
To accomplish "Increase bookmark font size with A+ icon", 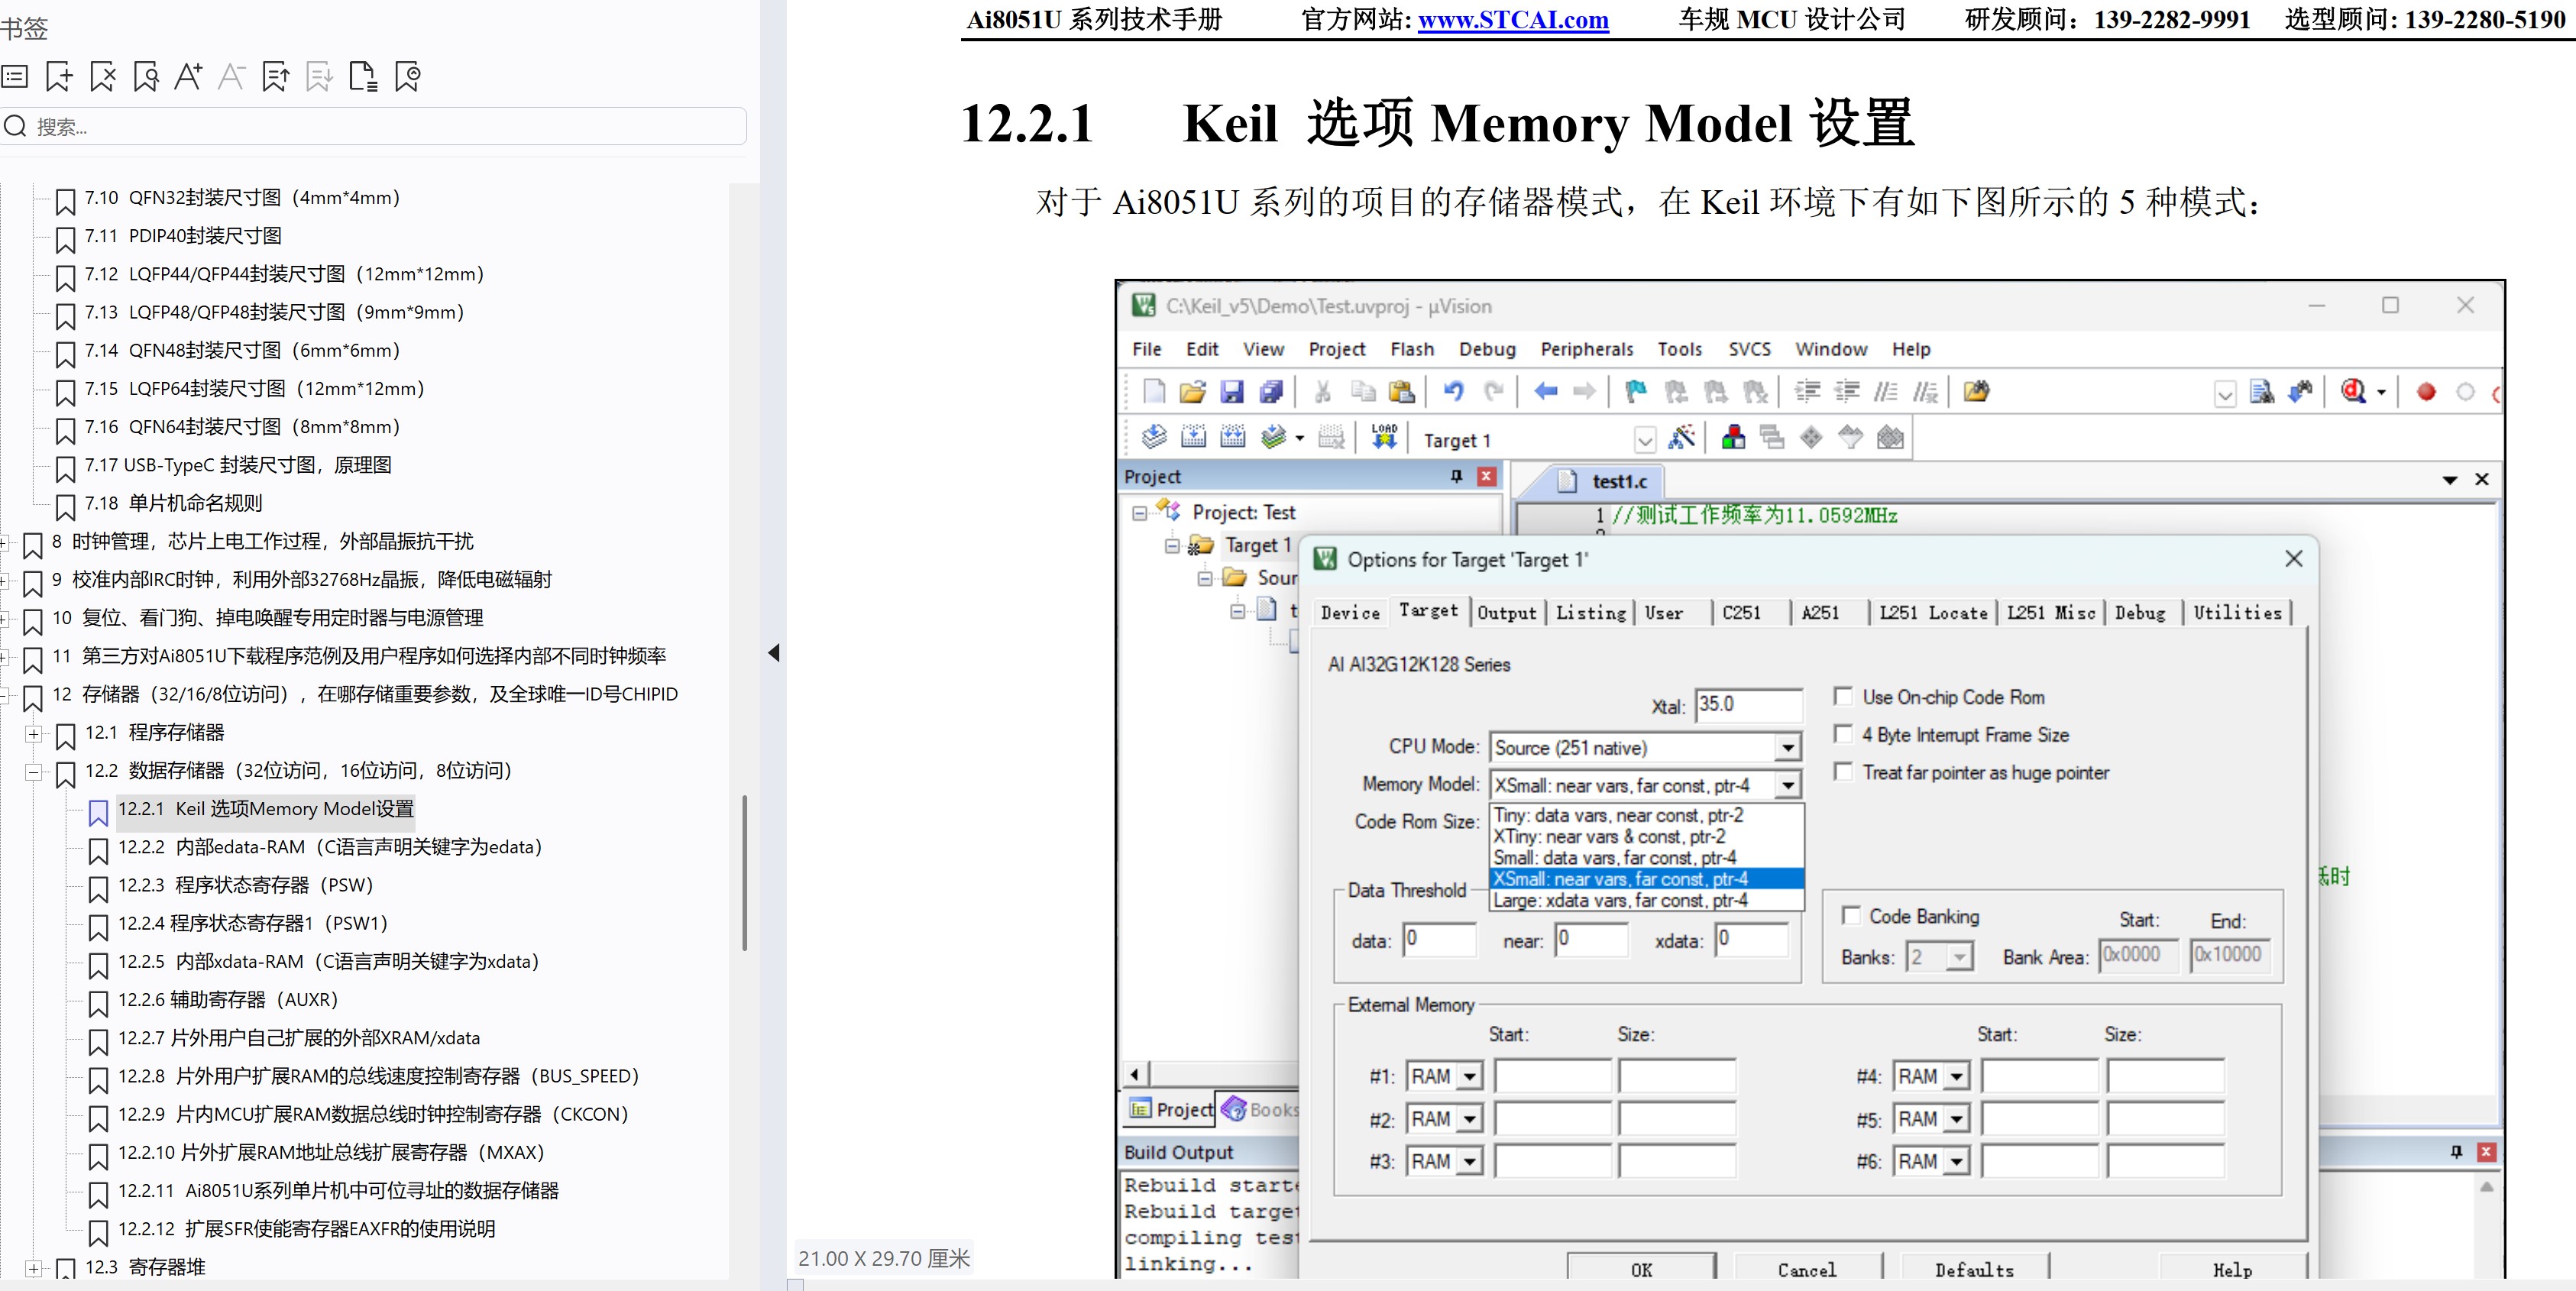I will coord(188,77).
